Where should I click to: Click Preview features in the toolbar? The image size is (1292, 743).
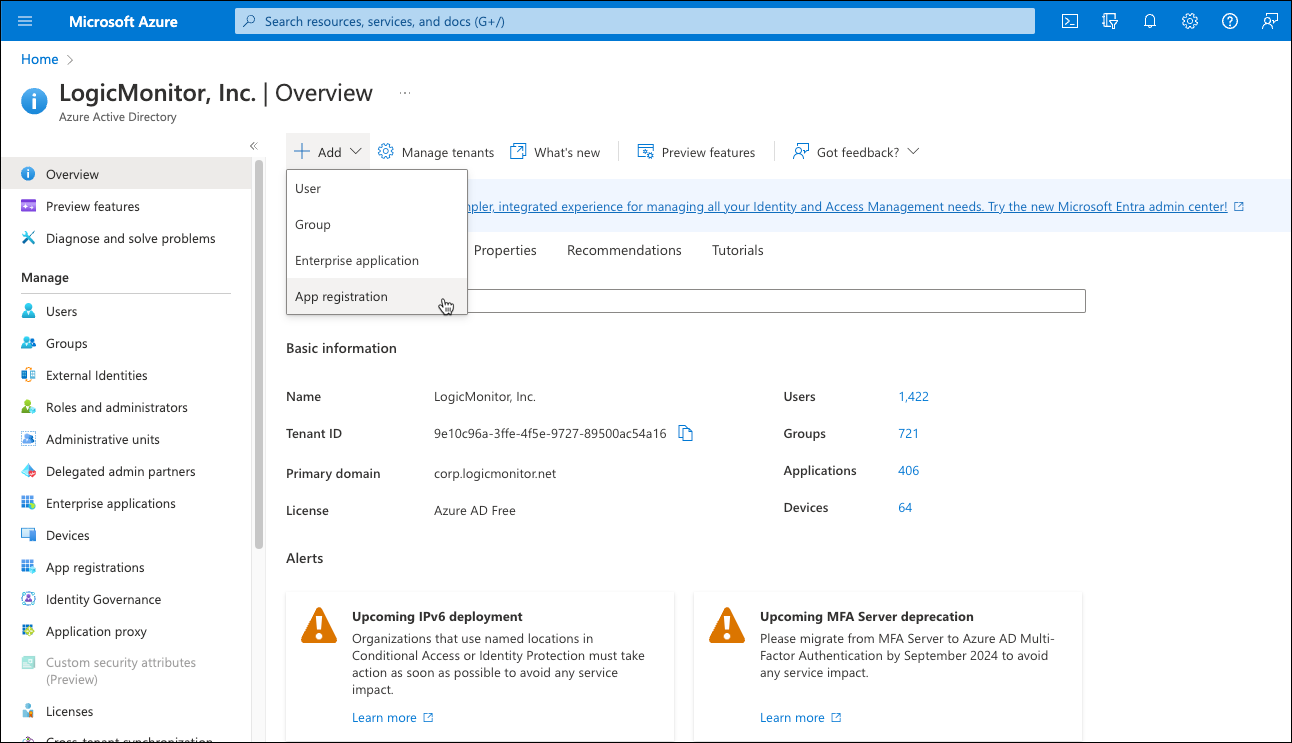point(696,152)
